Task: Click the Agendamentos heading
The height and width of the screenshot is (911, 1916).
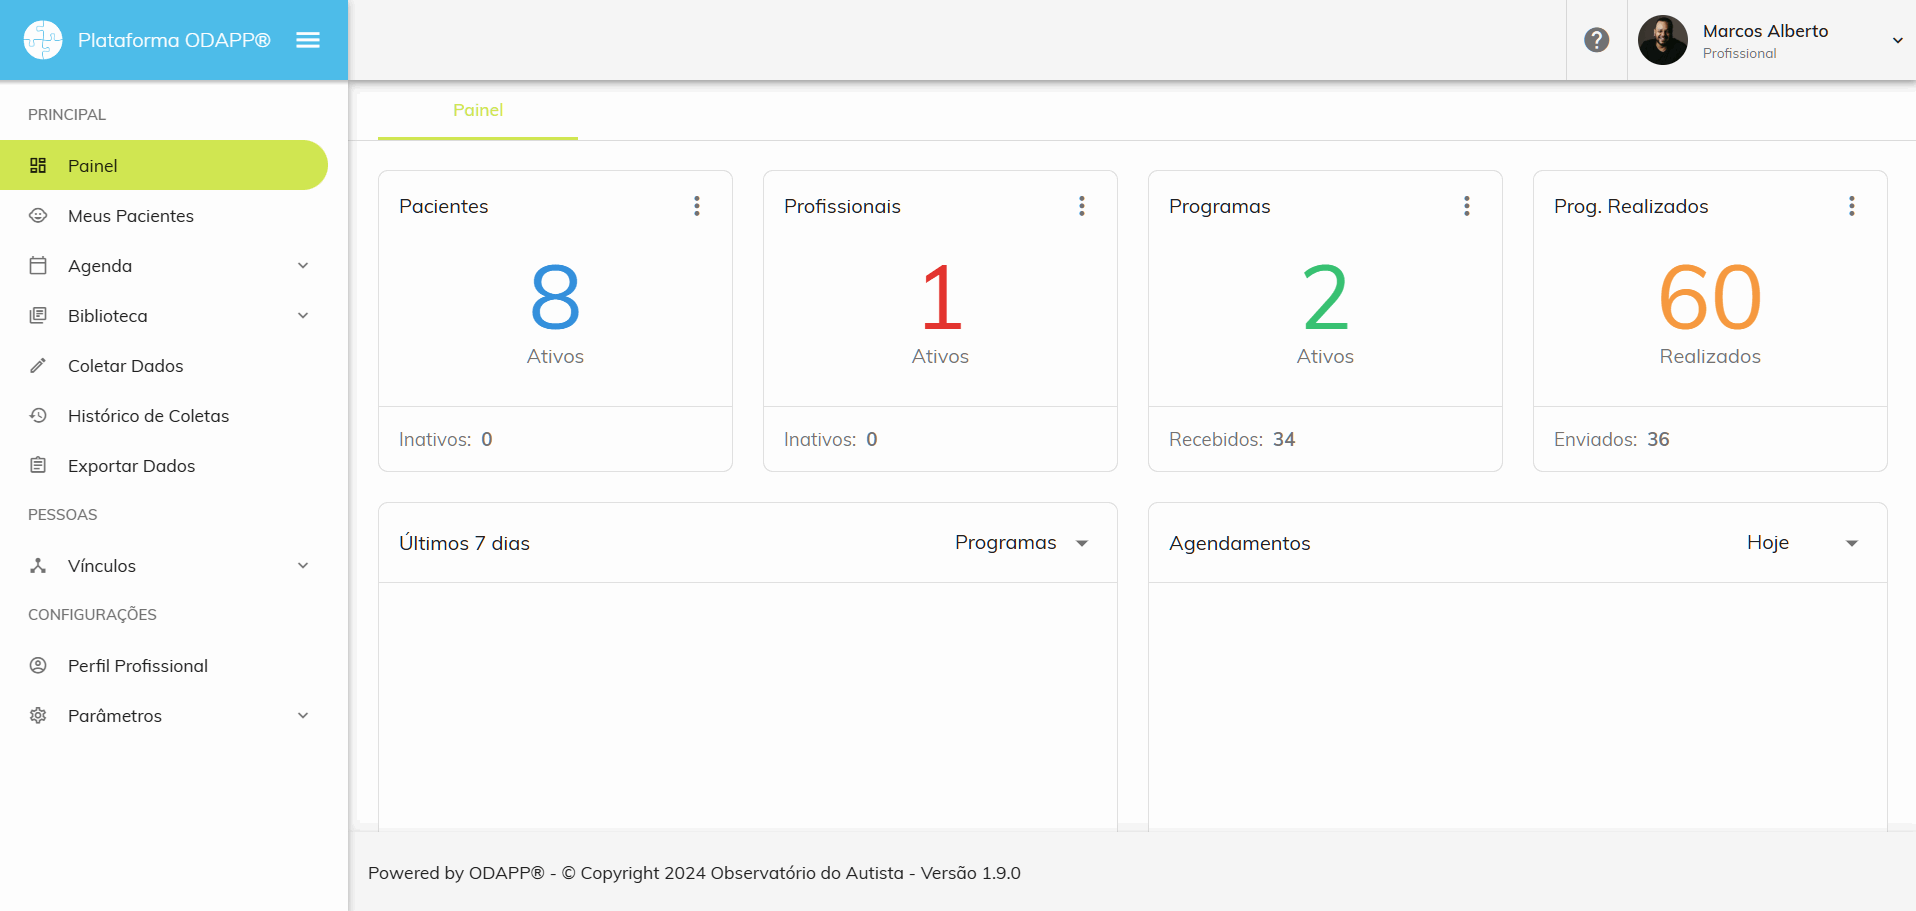Action: tap(1240, 543)
